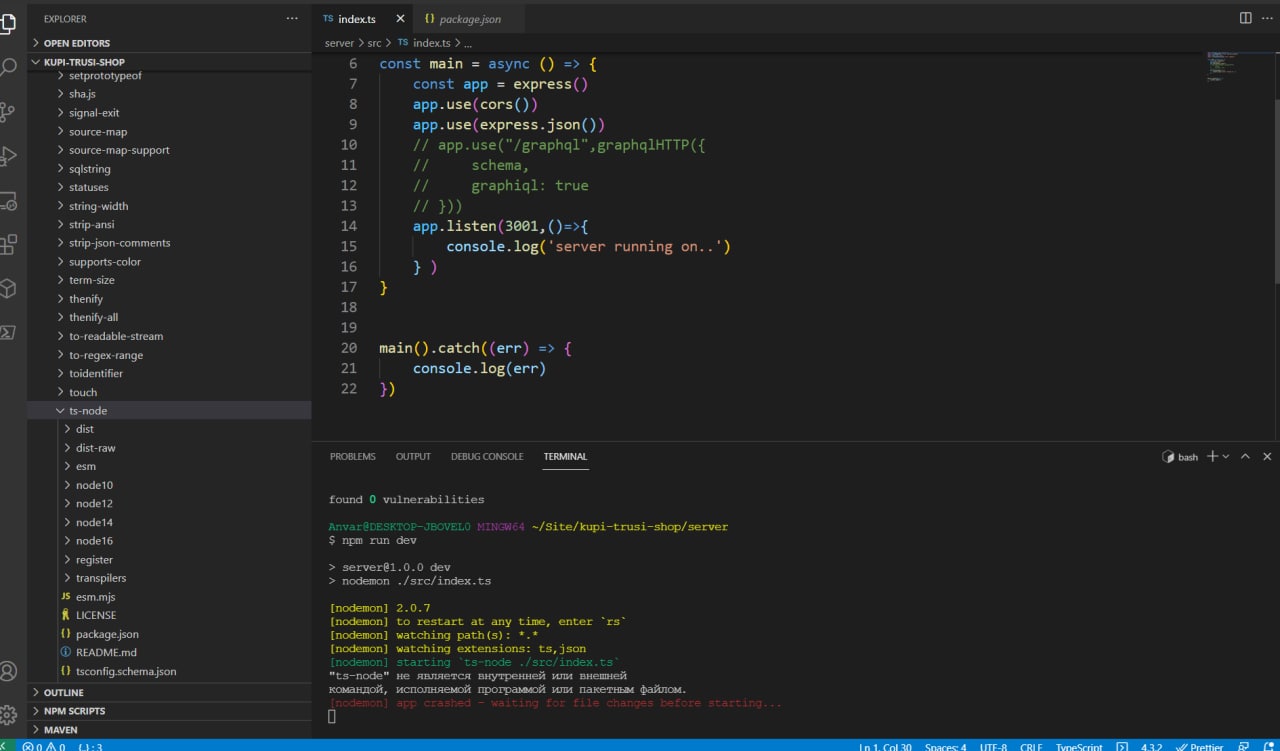Open the Extensions view
1280x751 pixels.
coord(9,244)
